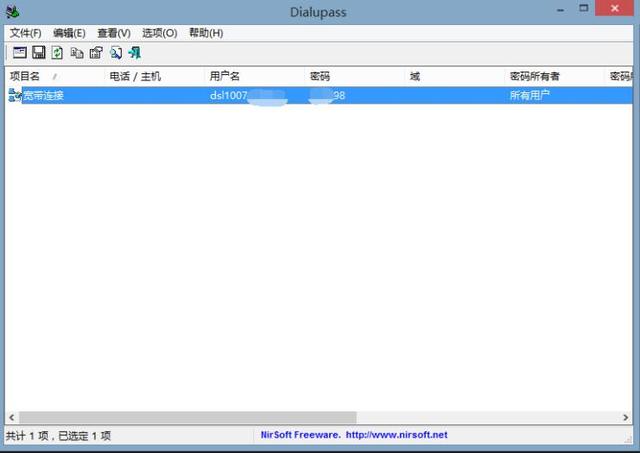Open the 选项(O) menu
The image size is (640, 453).
pos(159,33)
